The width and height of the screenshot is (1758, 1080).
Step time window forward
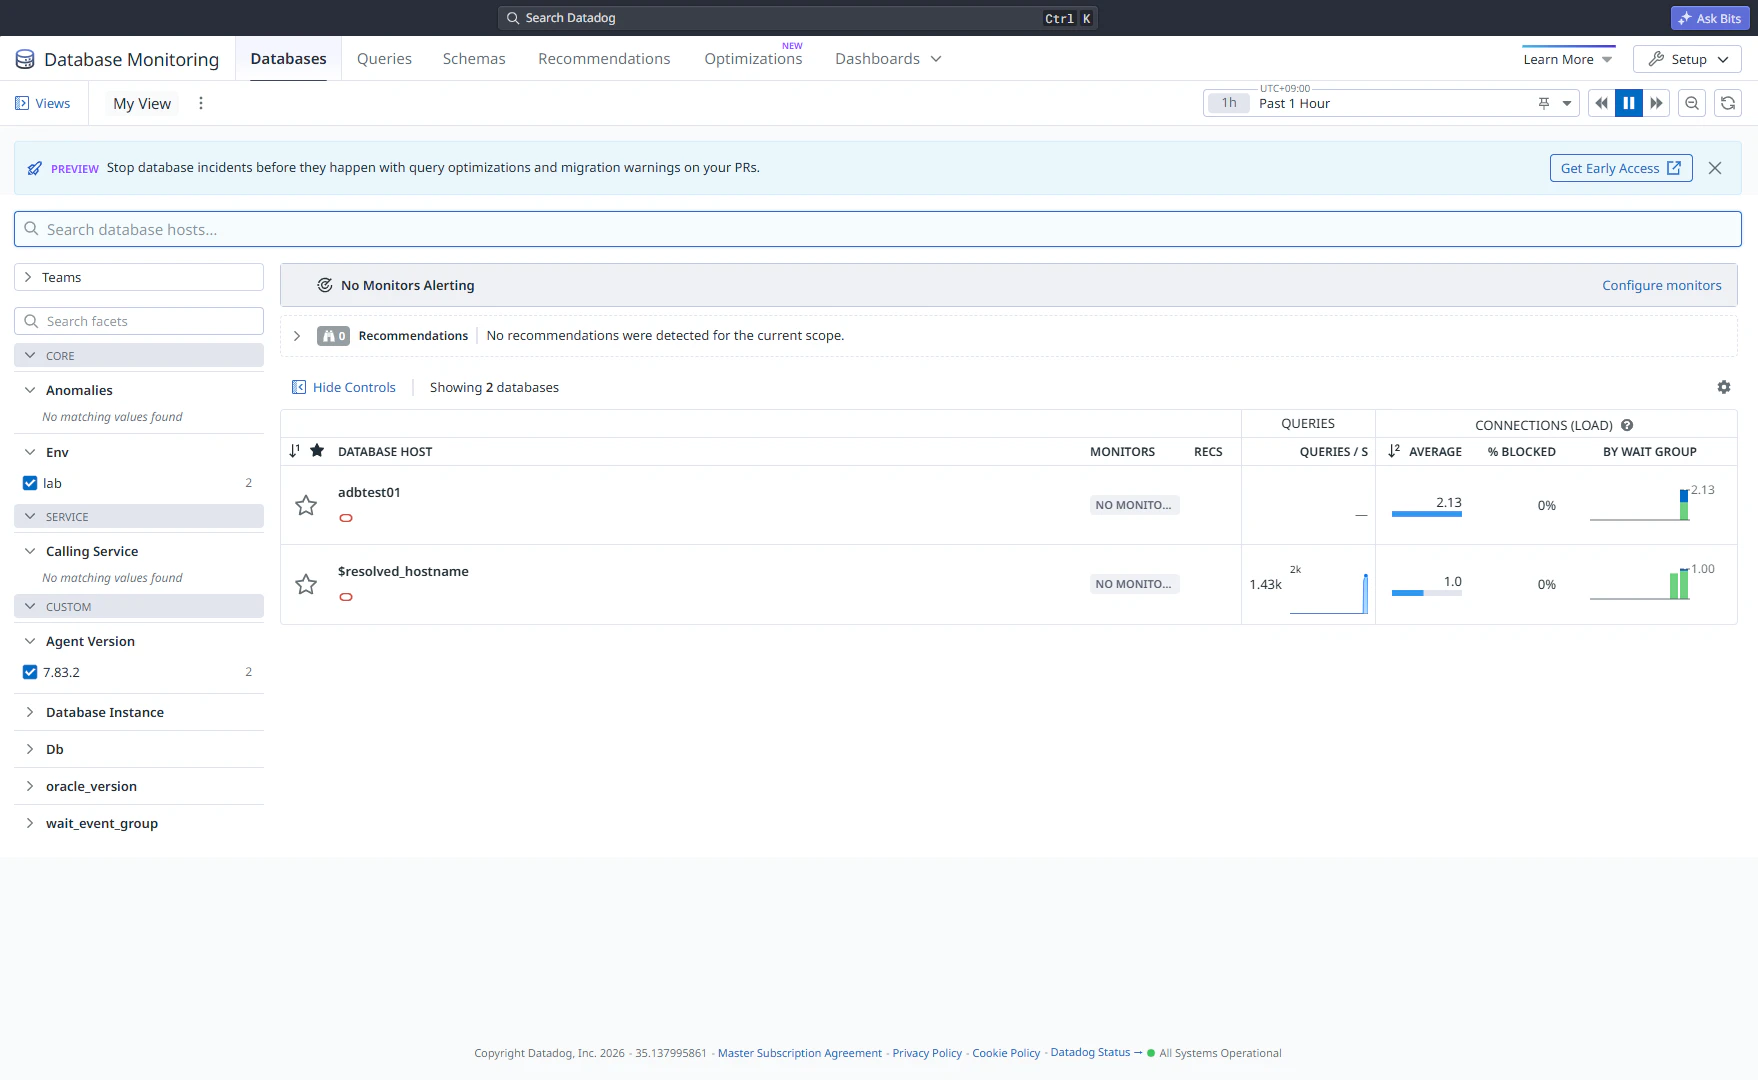[1656, 103]
